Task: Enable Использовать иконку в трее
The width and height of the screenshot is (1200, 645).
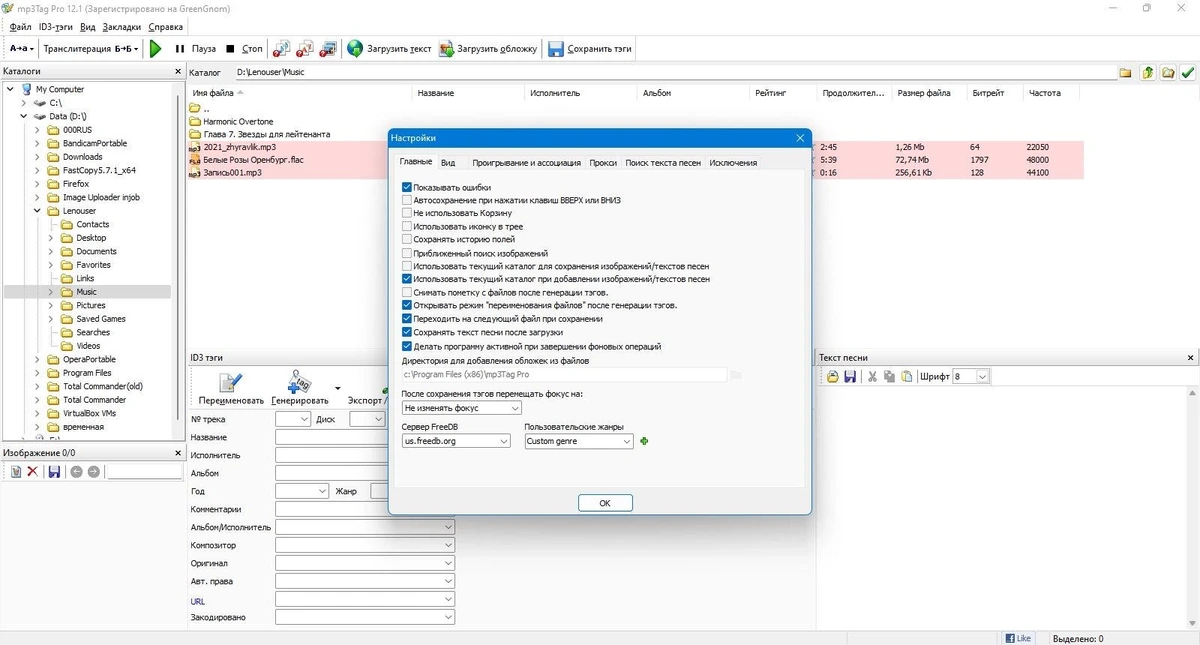Action: click(407, 227)
